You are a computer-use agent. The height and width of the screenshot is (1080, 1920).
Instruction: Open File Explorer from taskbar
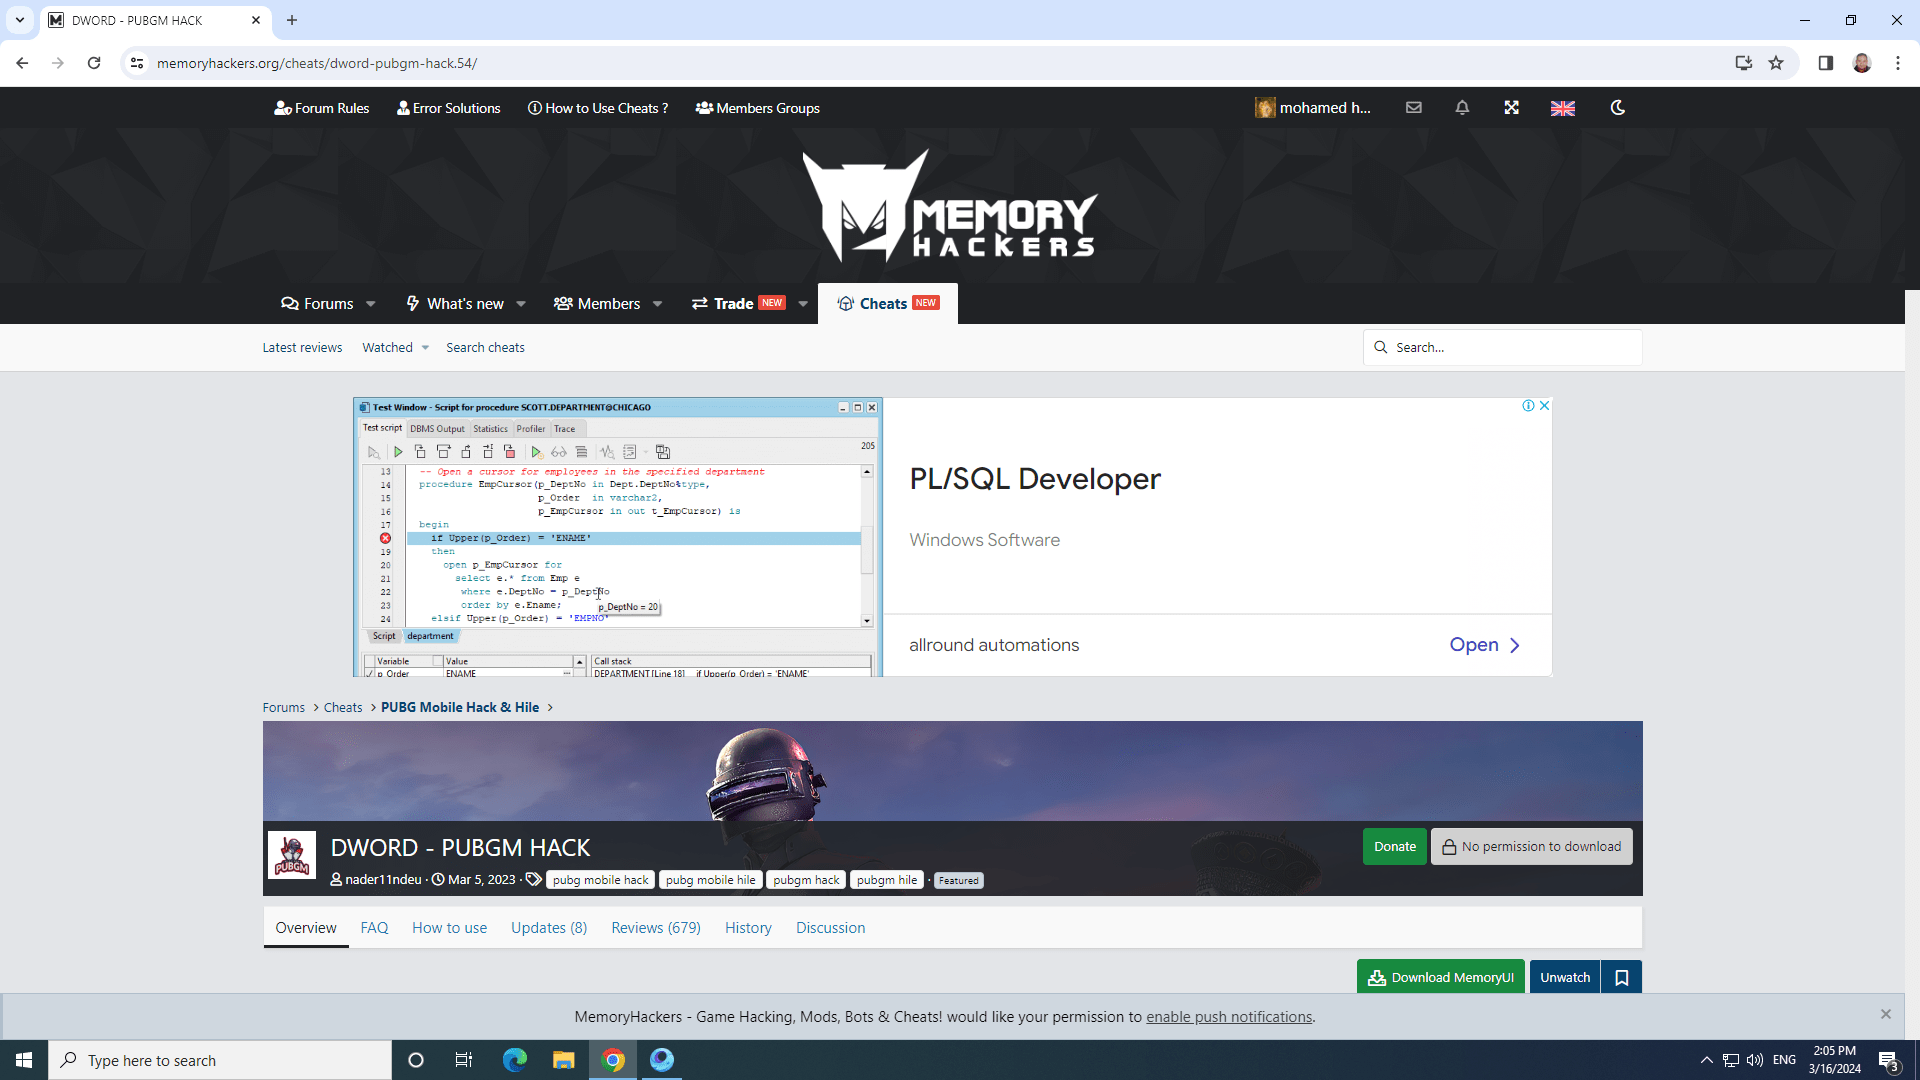pyautogui.click(x=564, y=1060)
